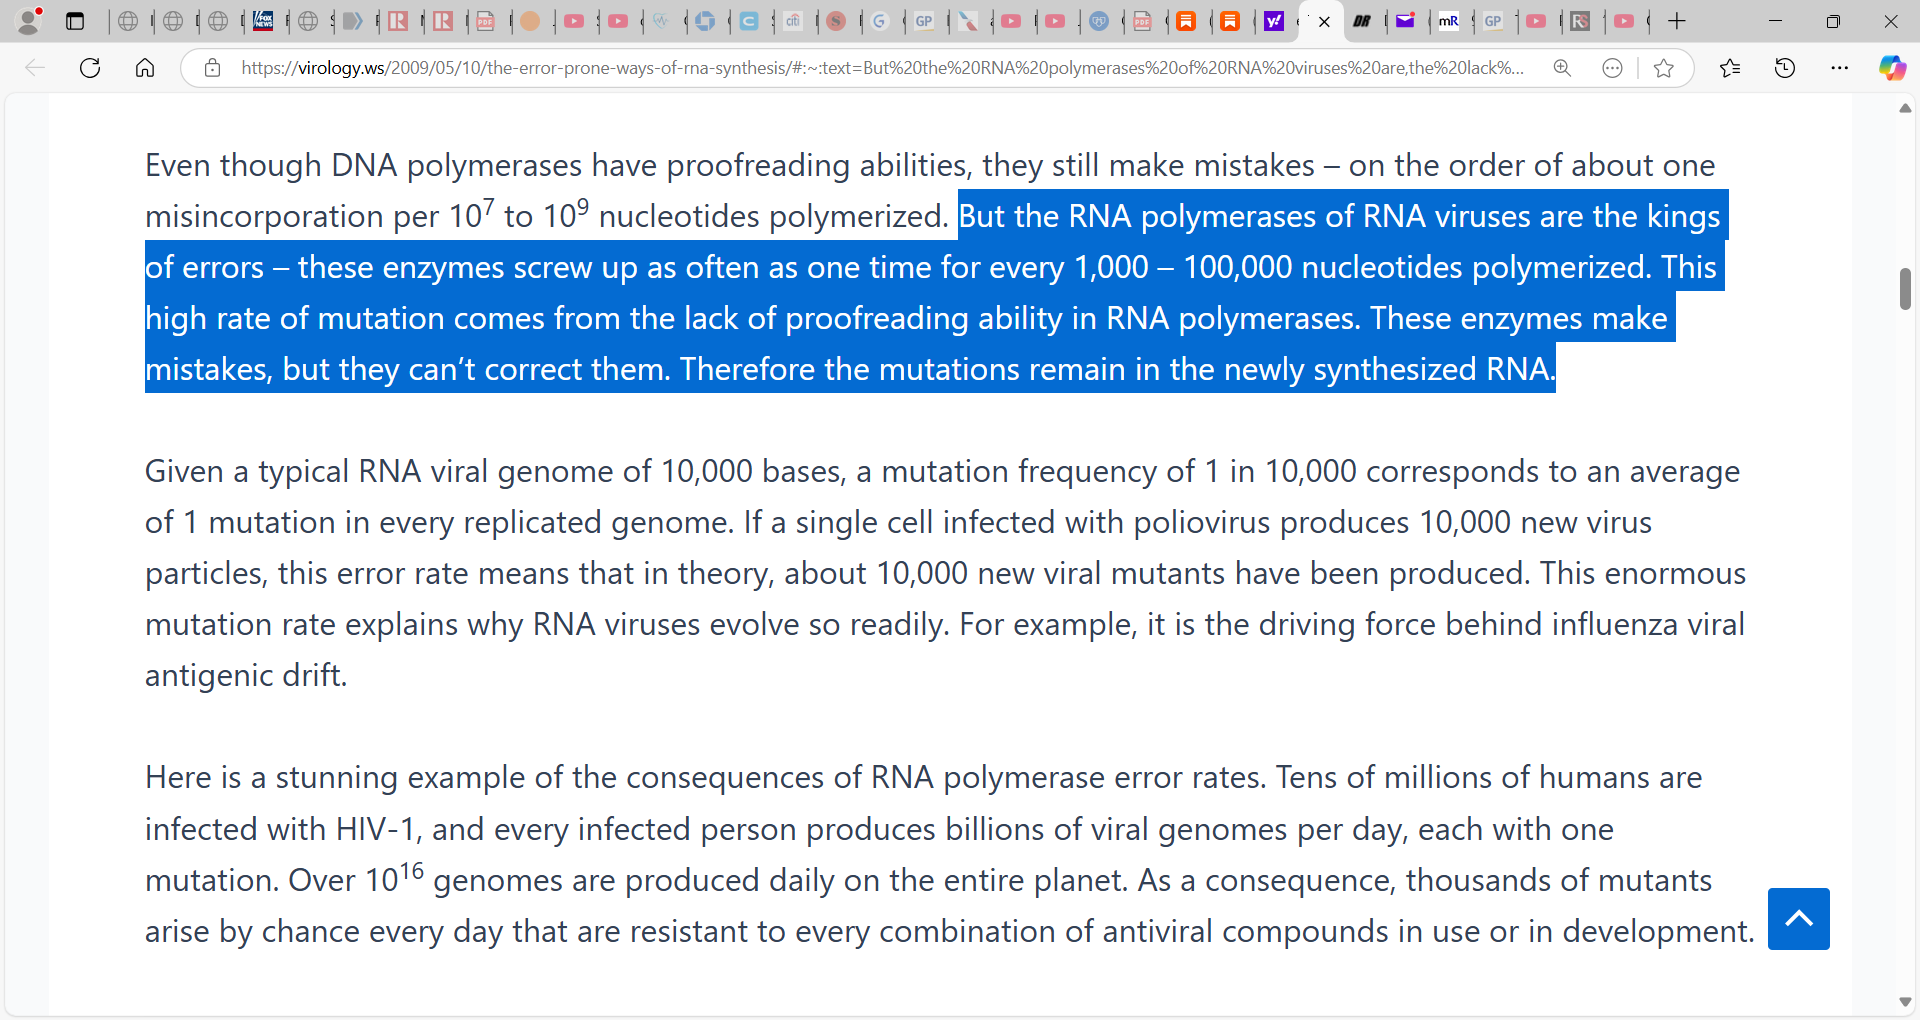Viewport: 1920px width, 1020px height.
Task: Open the browser History icon
Action: click(x=1785, y=68)
